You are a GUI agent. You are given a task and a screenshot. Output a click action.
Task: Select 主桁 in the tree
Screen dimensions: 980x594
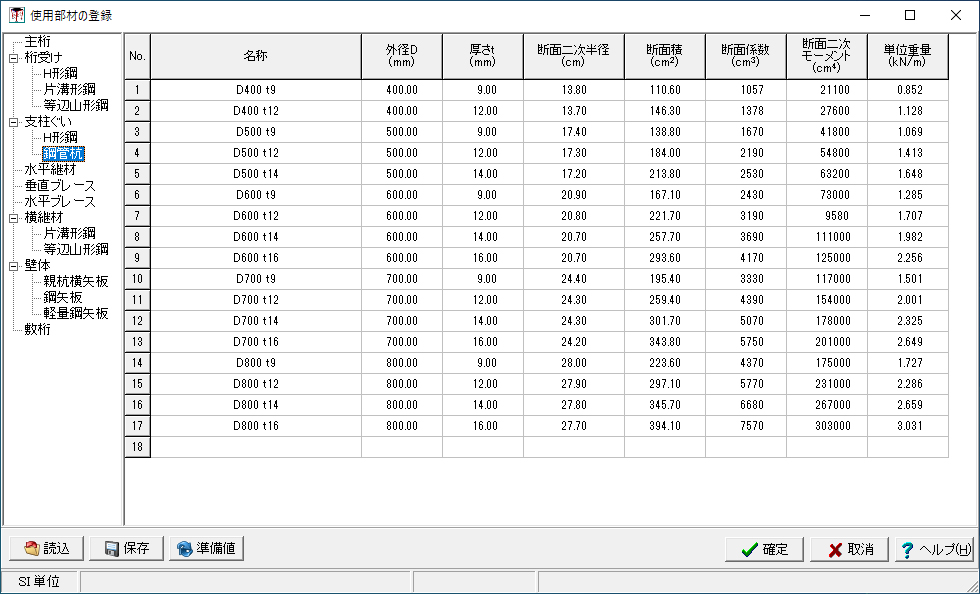click(x=38, y=42)
